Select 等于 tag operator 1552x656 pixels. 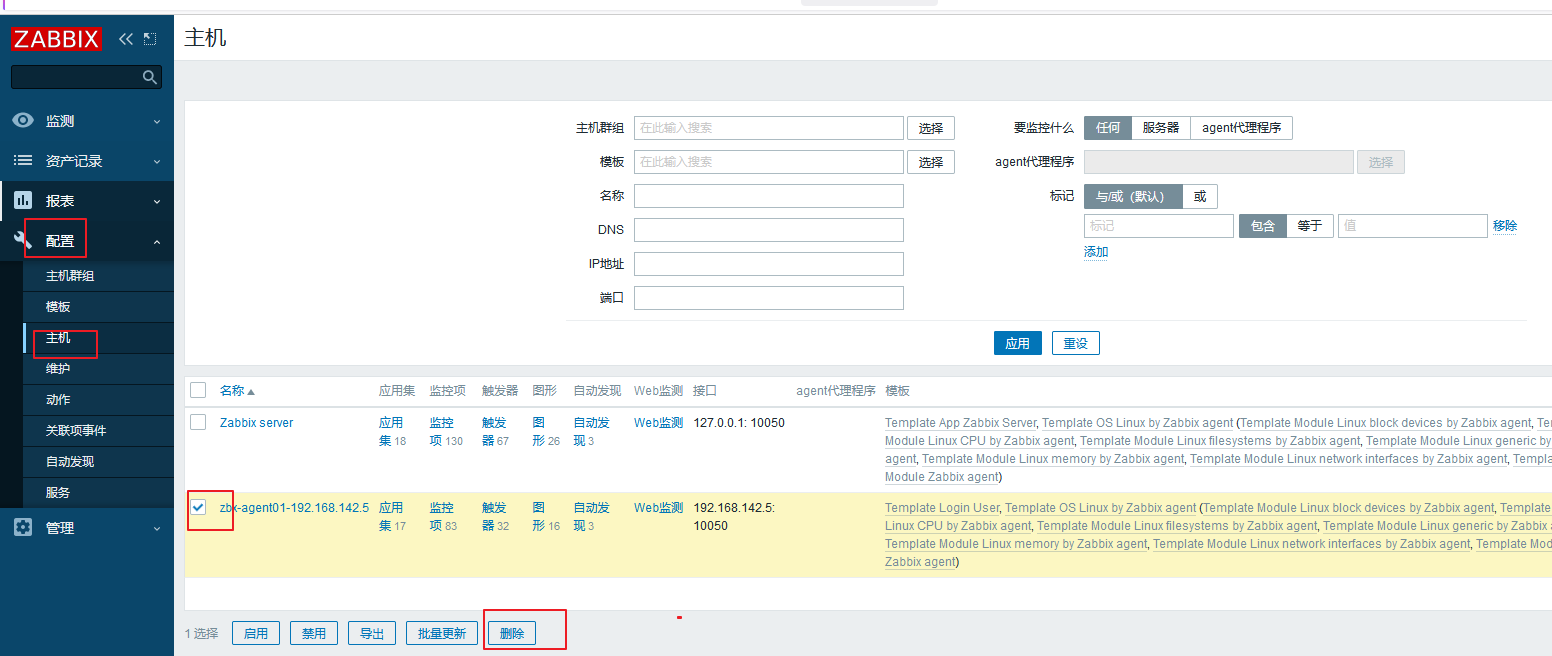tap(1310, 226)
